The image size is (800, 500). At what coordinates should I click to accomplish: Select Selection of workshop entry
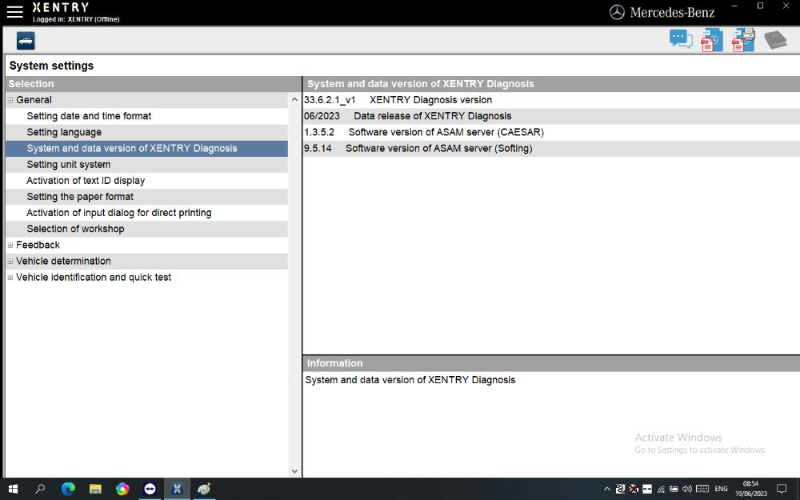click(x=76, y=229)
